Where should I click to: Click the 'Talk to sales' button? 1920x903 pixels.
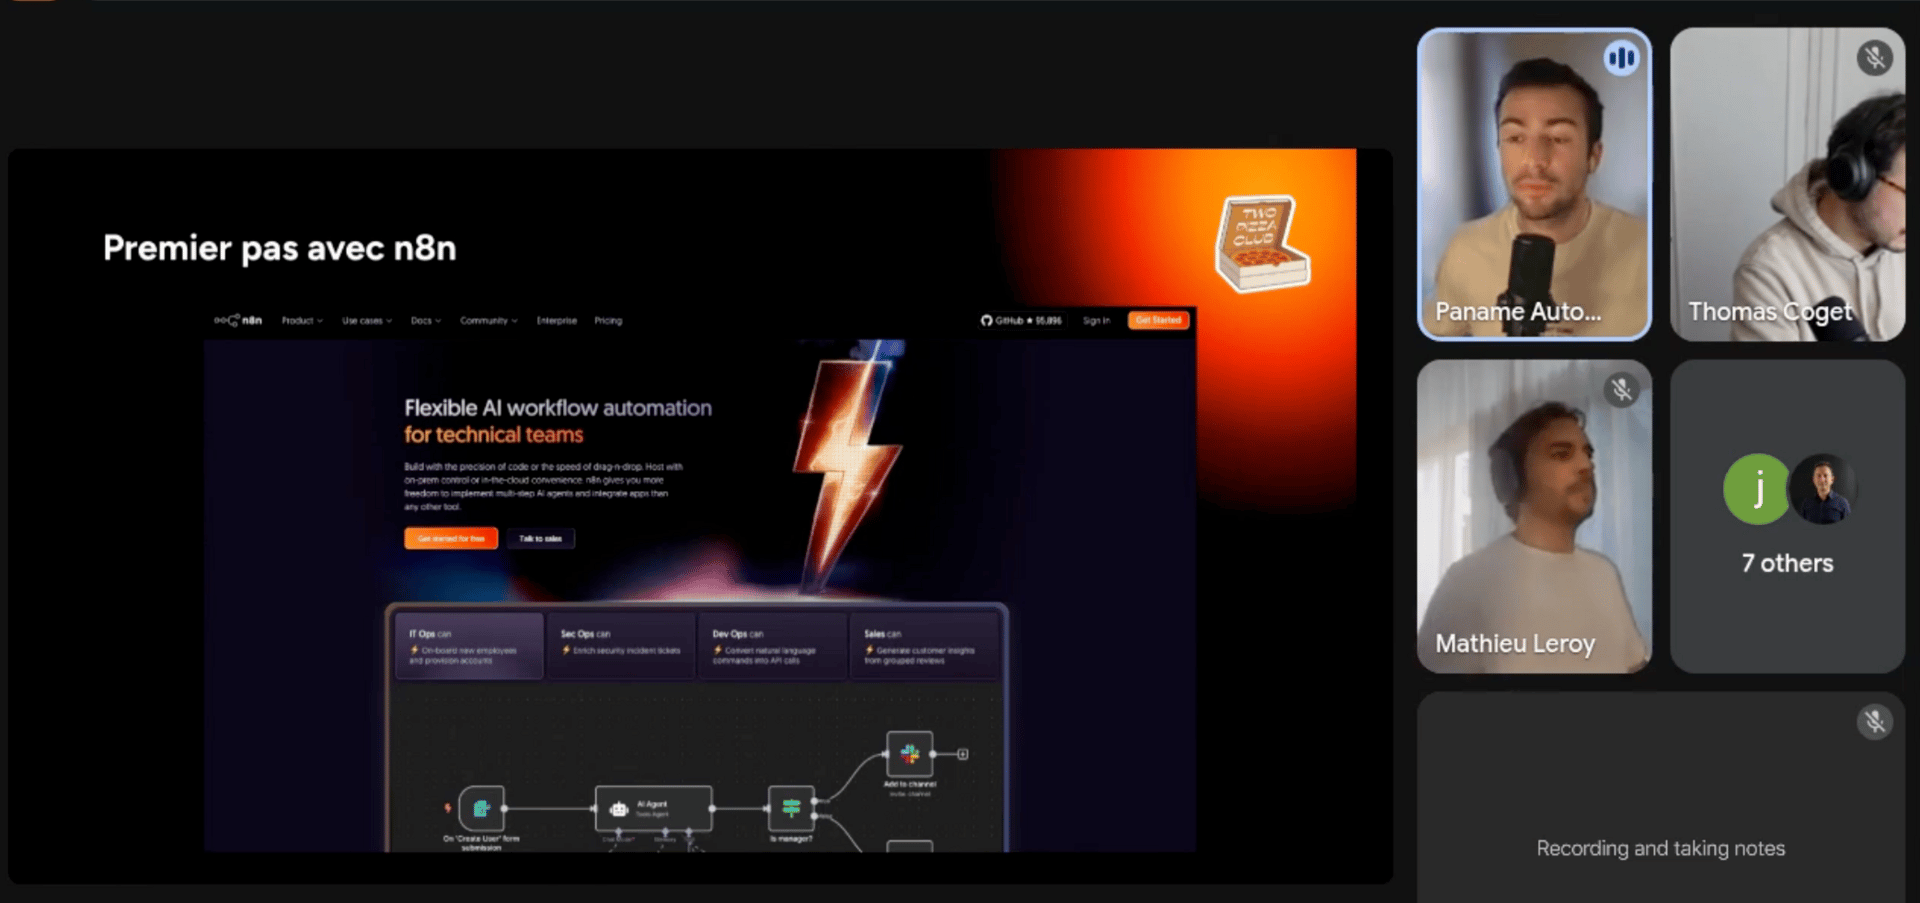[x=540, y=538]
